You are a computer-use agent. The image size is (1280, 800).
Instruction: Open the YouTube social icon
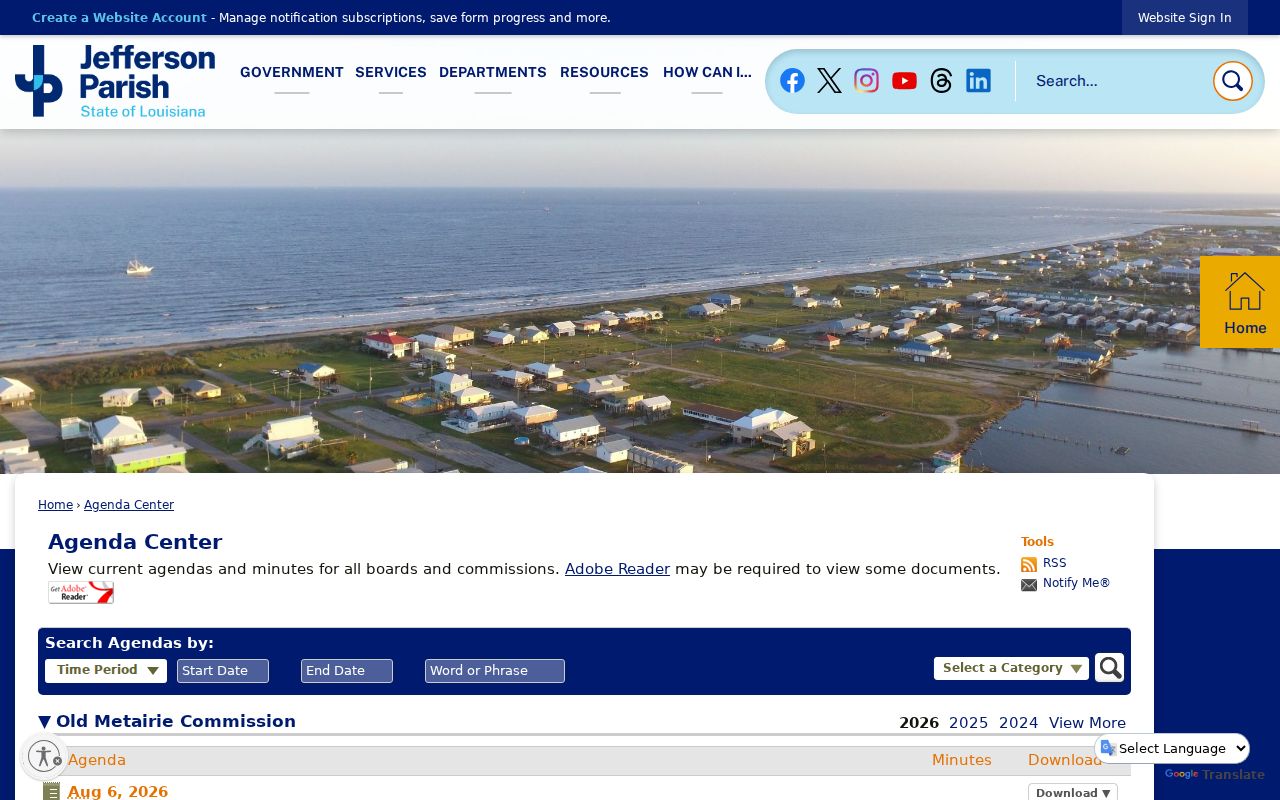904,81
